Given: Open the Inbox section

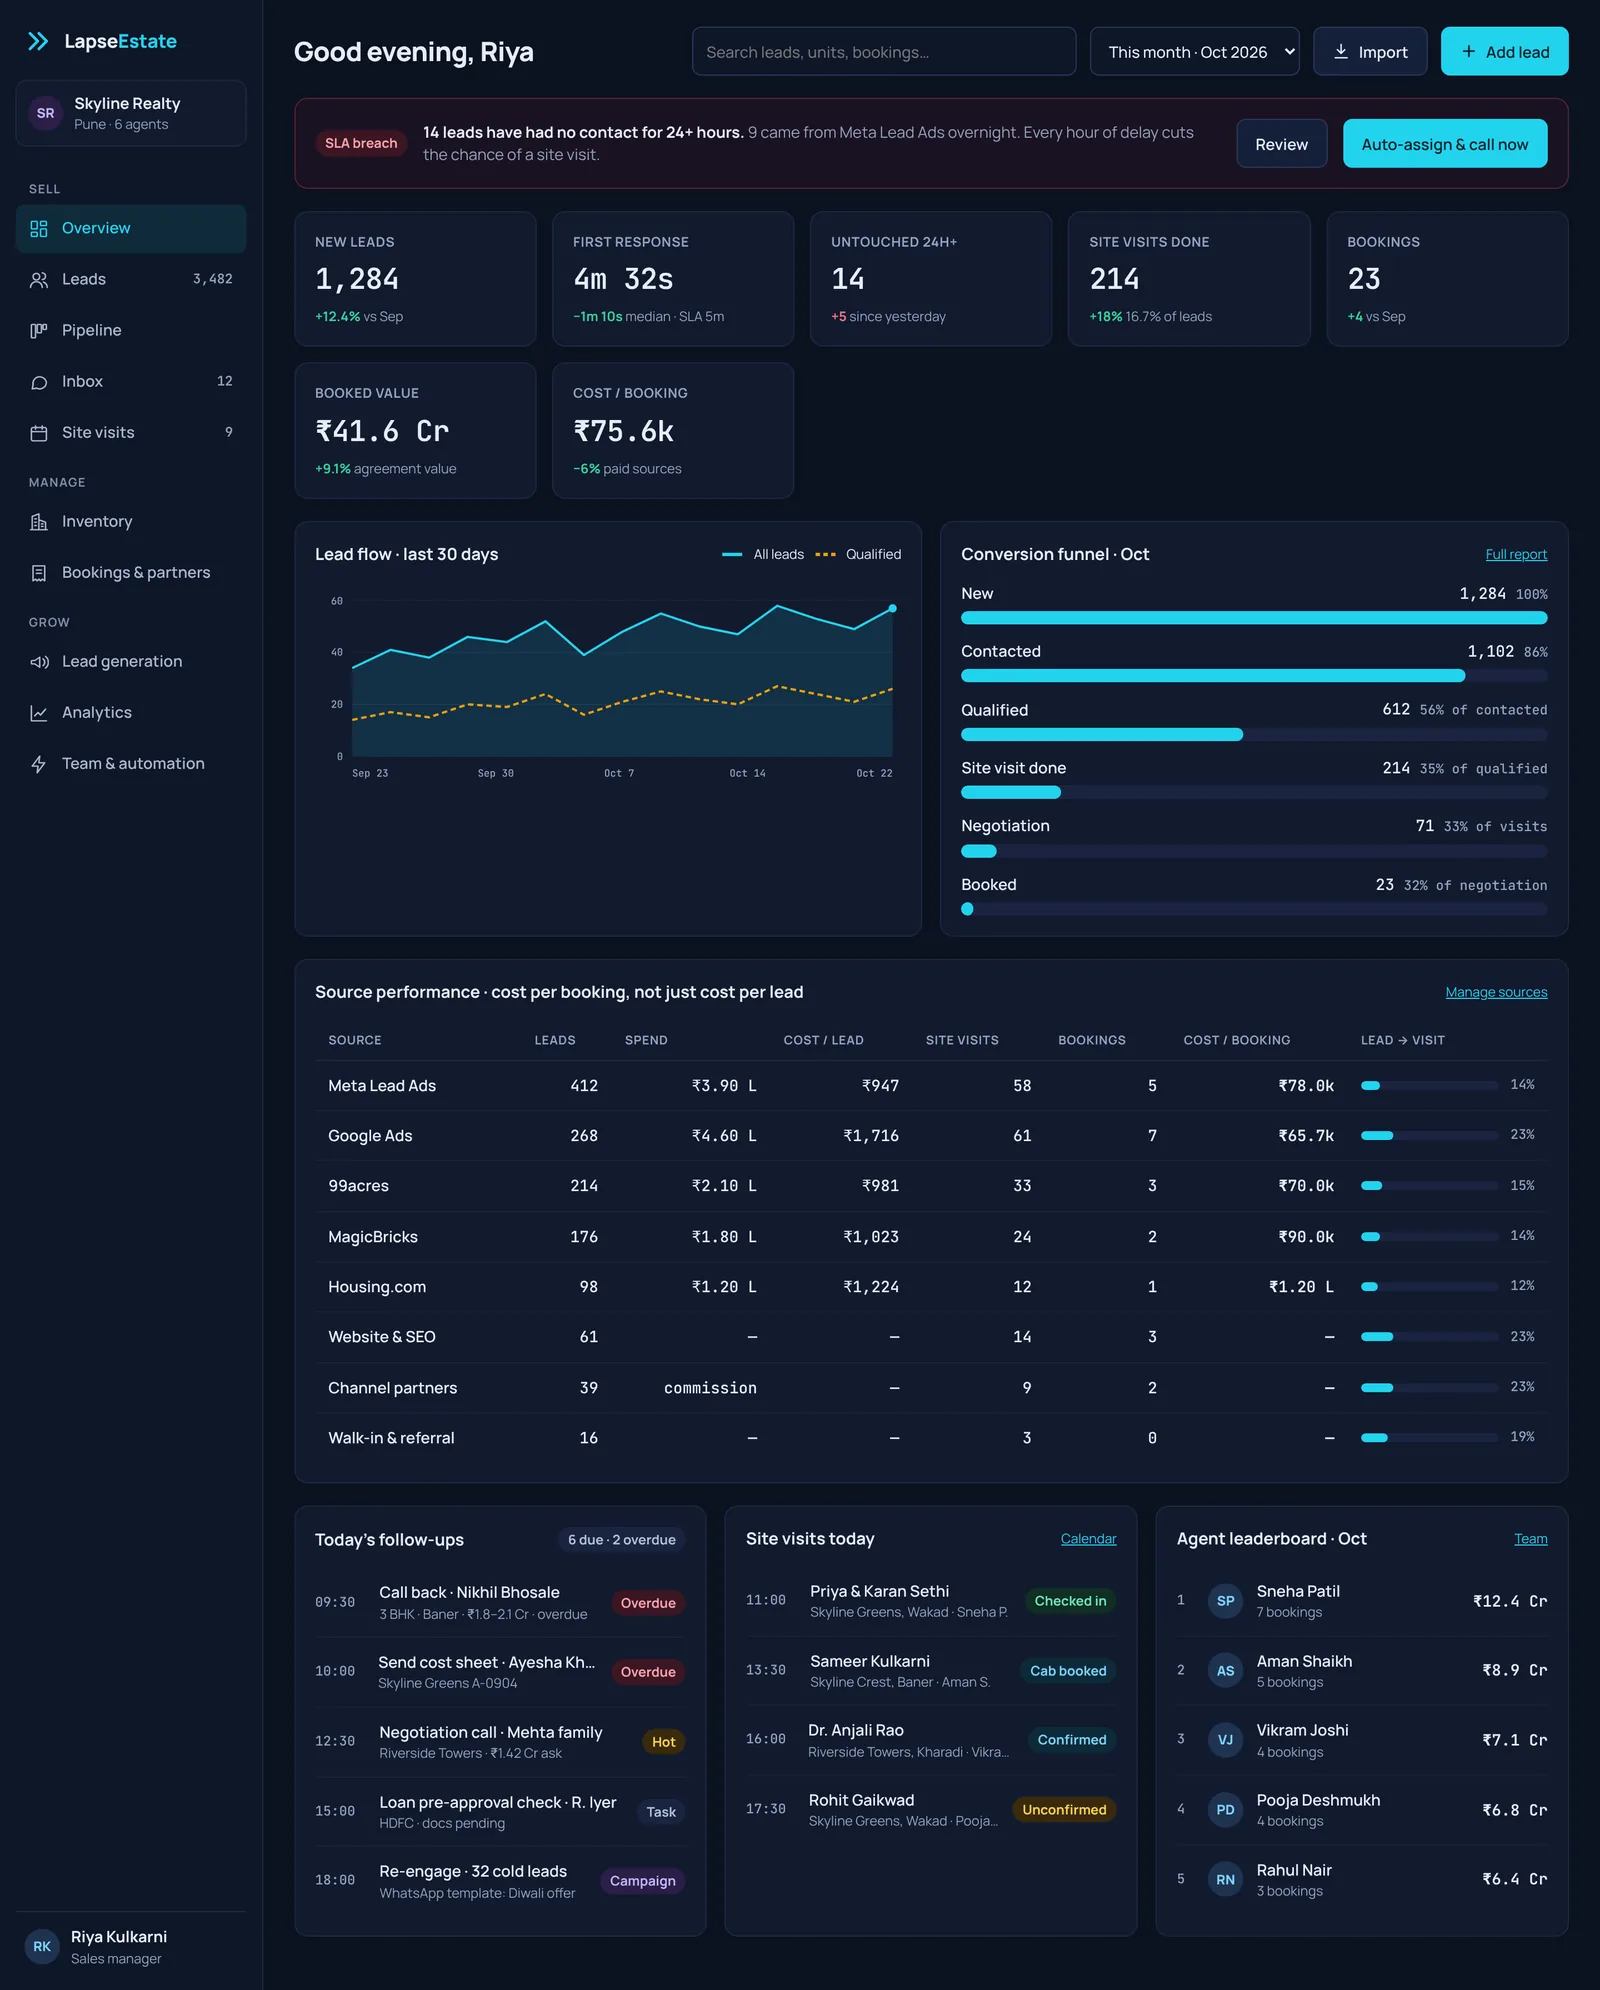Looking at the screenshot, I should coord(131,381).
